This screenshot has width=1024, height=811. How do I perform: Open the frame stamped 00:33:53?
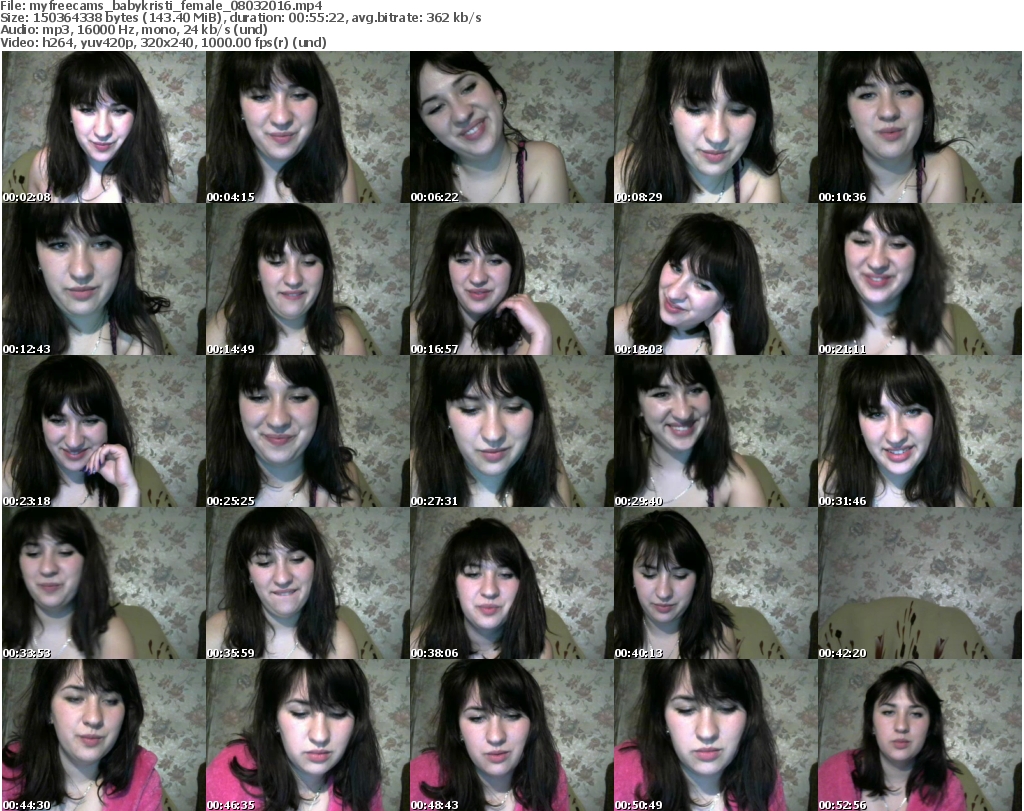click(x=104, y=584)
